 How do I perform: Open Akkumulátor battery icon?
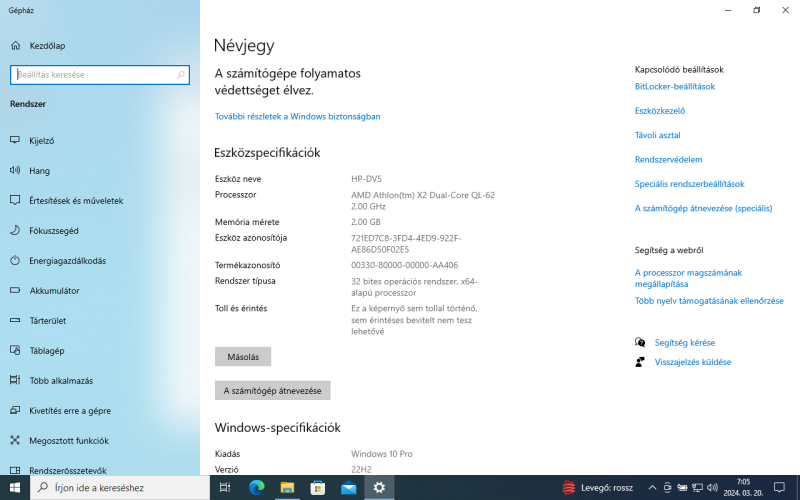click(x=15, y=290)
